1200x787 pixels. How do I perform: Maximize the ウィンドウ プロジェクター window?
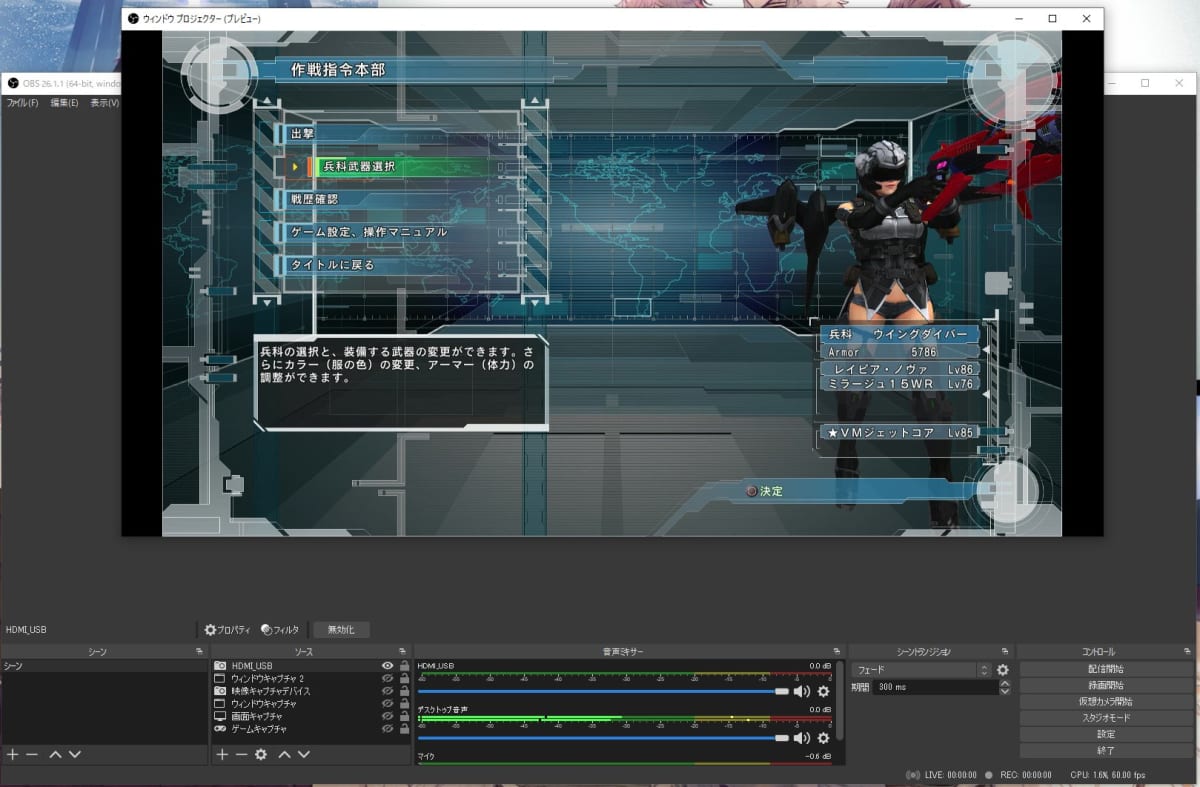pos(1052,18)
